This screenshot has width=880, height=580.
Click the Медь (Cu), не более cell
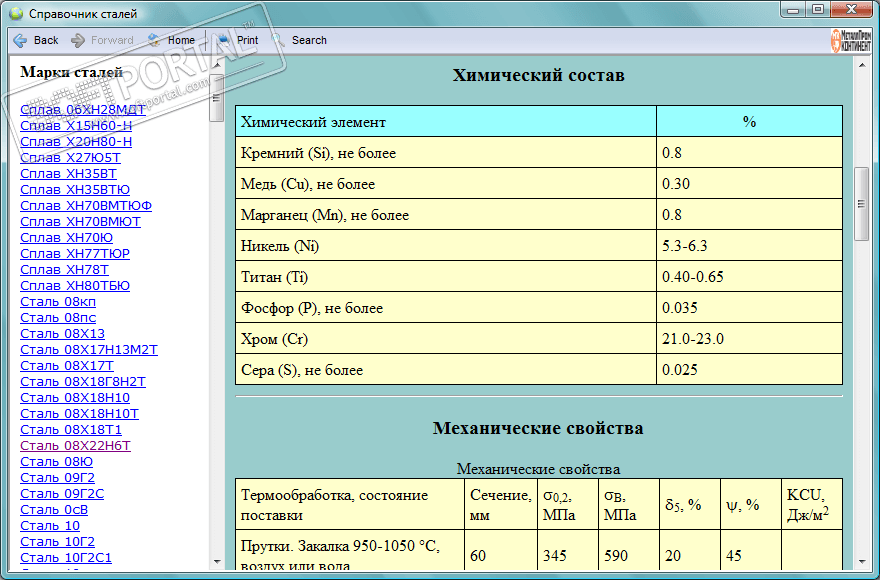click(x=446, y=184)
